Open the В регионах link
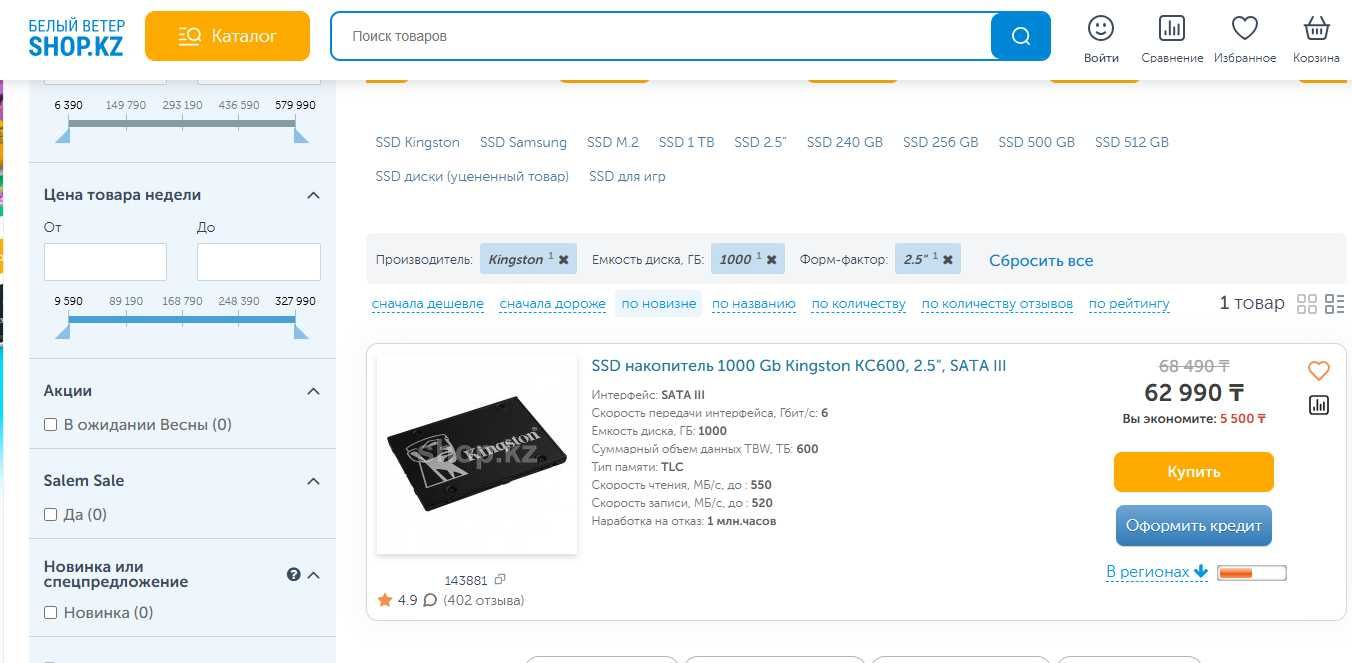1352x663 pixels. pyautogui.click(x=1148, y=572)
